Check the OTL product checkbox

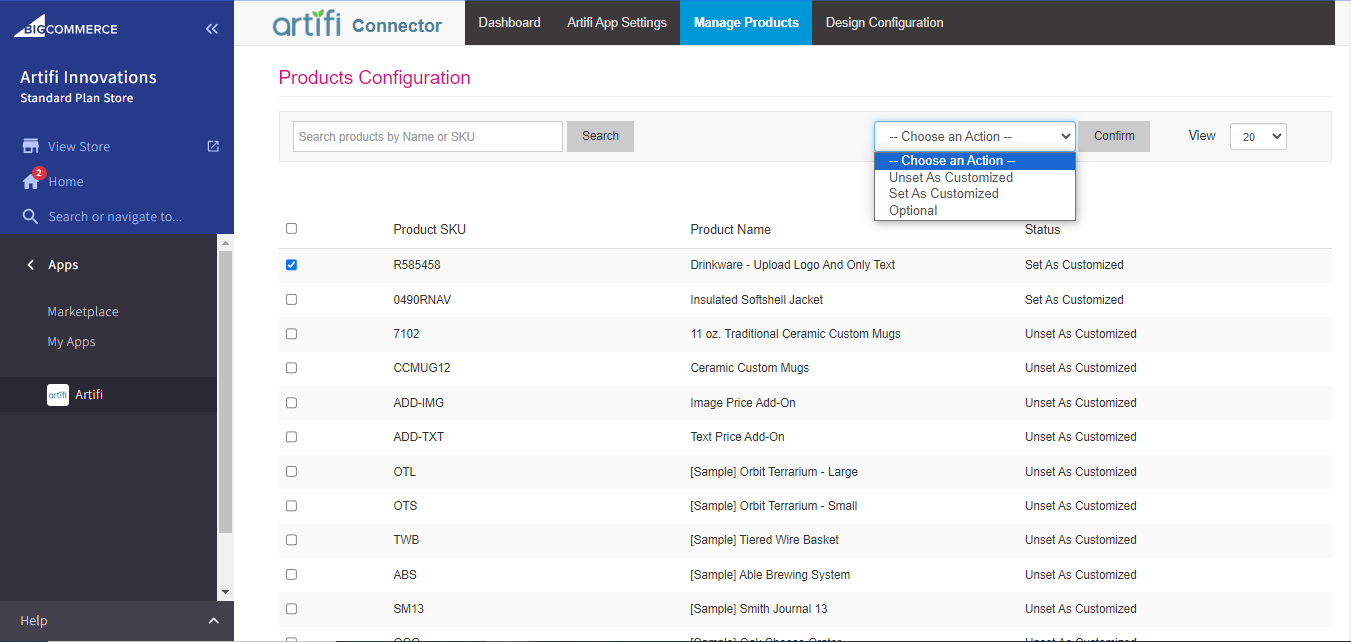pyautogui.click(x=292, y=471)
